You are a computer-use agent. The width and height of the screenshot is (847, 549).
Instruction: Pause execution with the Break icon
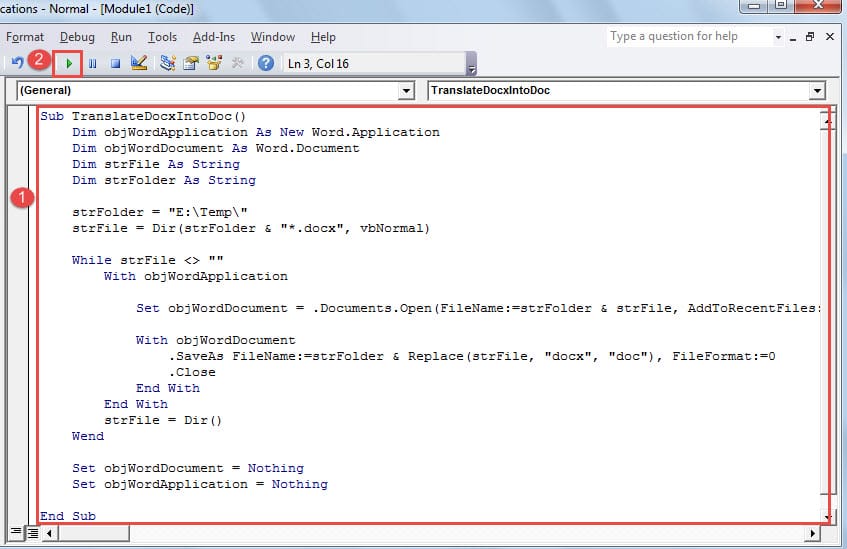click(93, 64)
